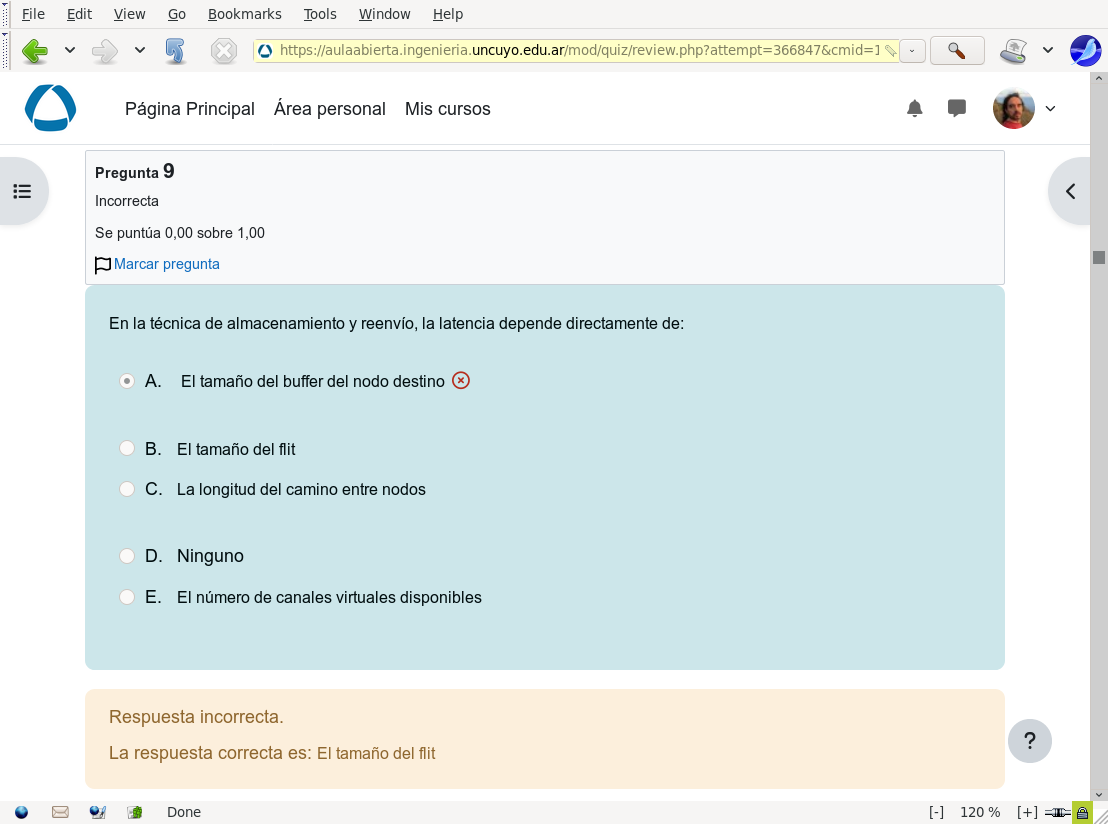
Task: Click the user profile avatar
Action: click(x=1013, y=108)
